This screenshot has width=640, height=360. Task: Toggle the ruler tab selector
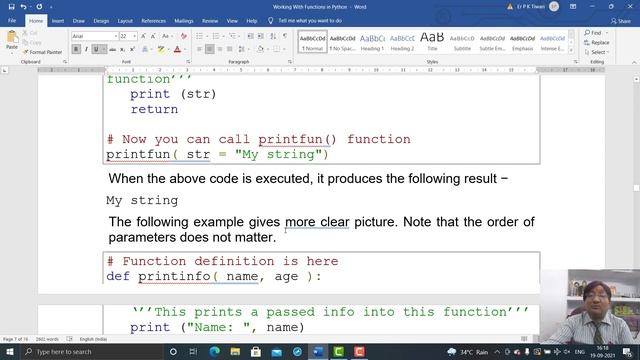pyautogui.click(x=4, y=70)
